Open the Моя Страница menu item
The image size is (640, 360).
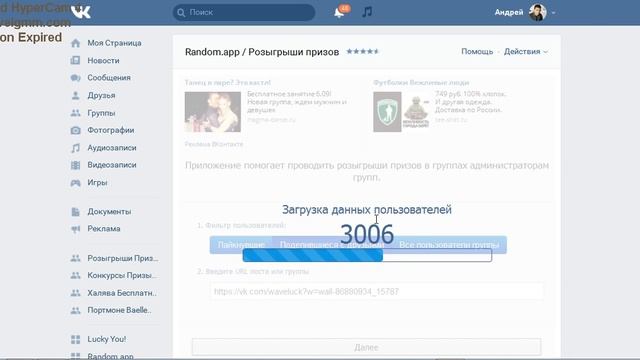pyautogui.click(x=114, y=43)
